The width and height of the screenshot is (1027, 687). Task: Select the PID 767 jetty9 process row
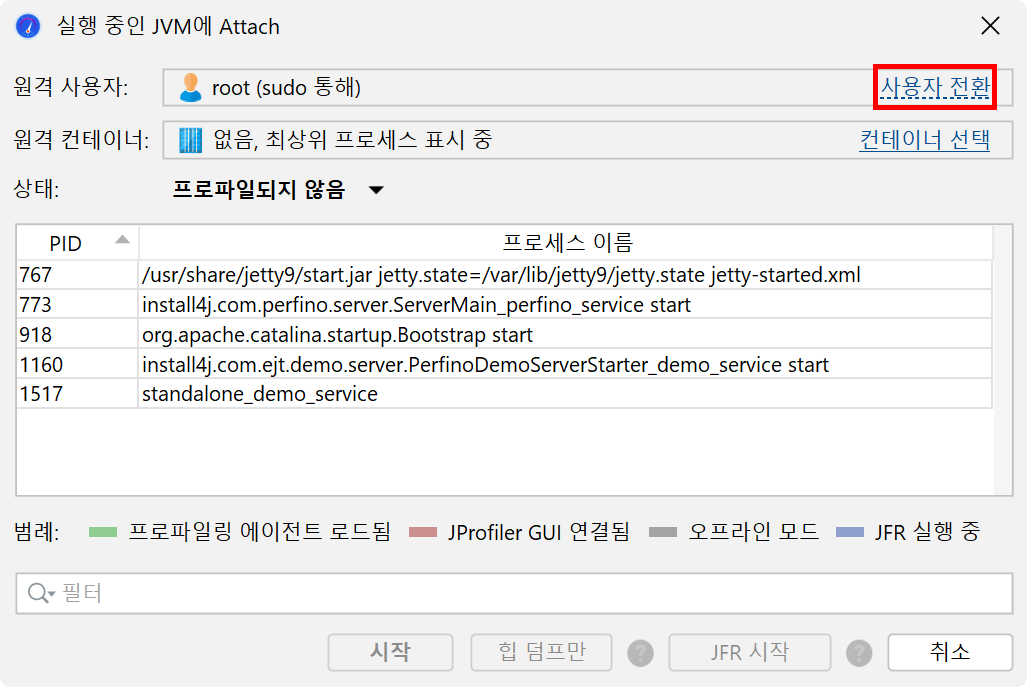click(x=504, y=275)
